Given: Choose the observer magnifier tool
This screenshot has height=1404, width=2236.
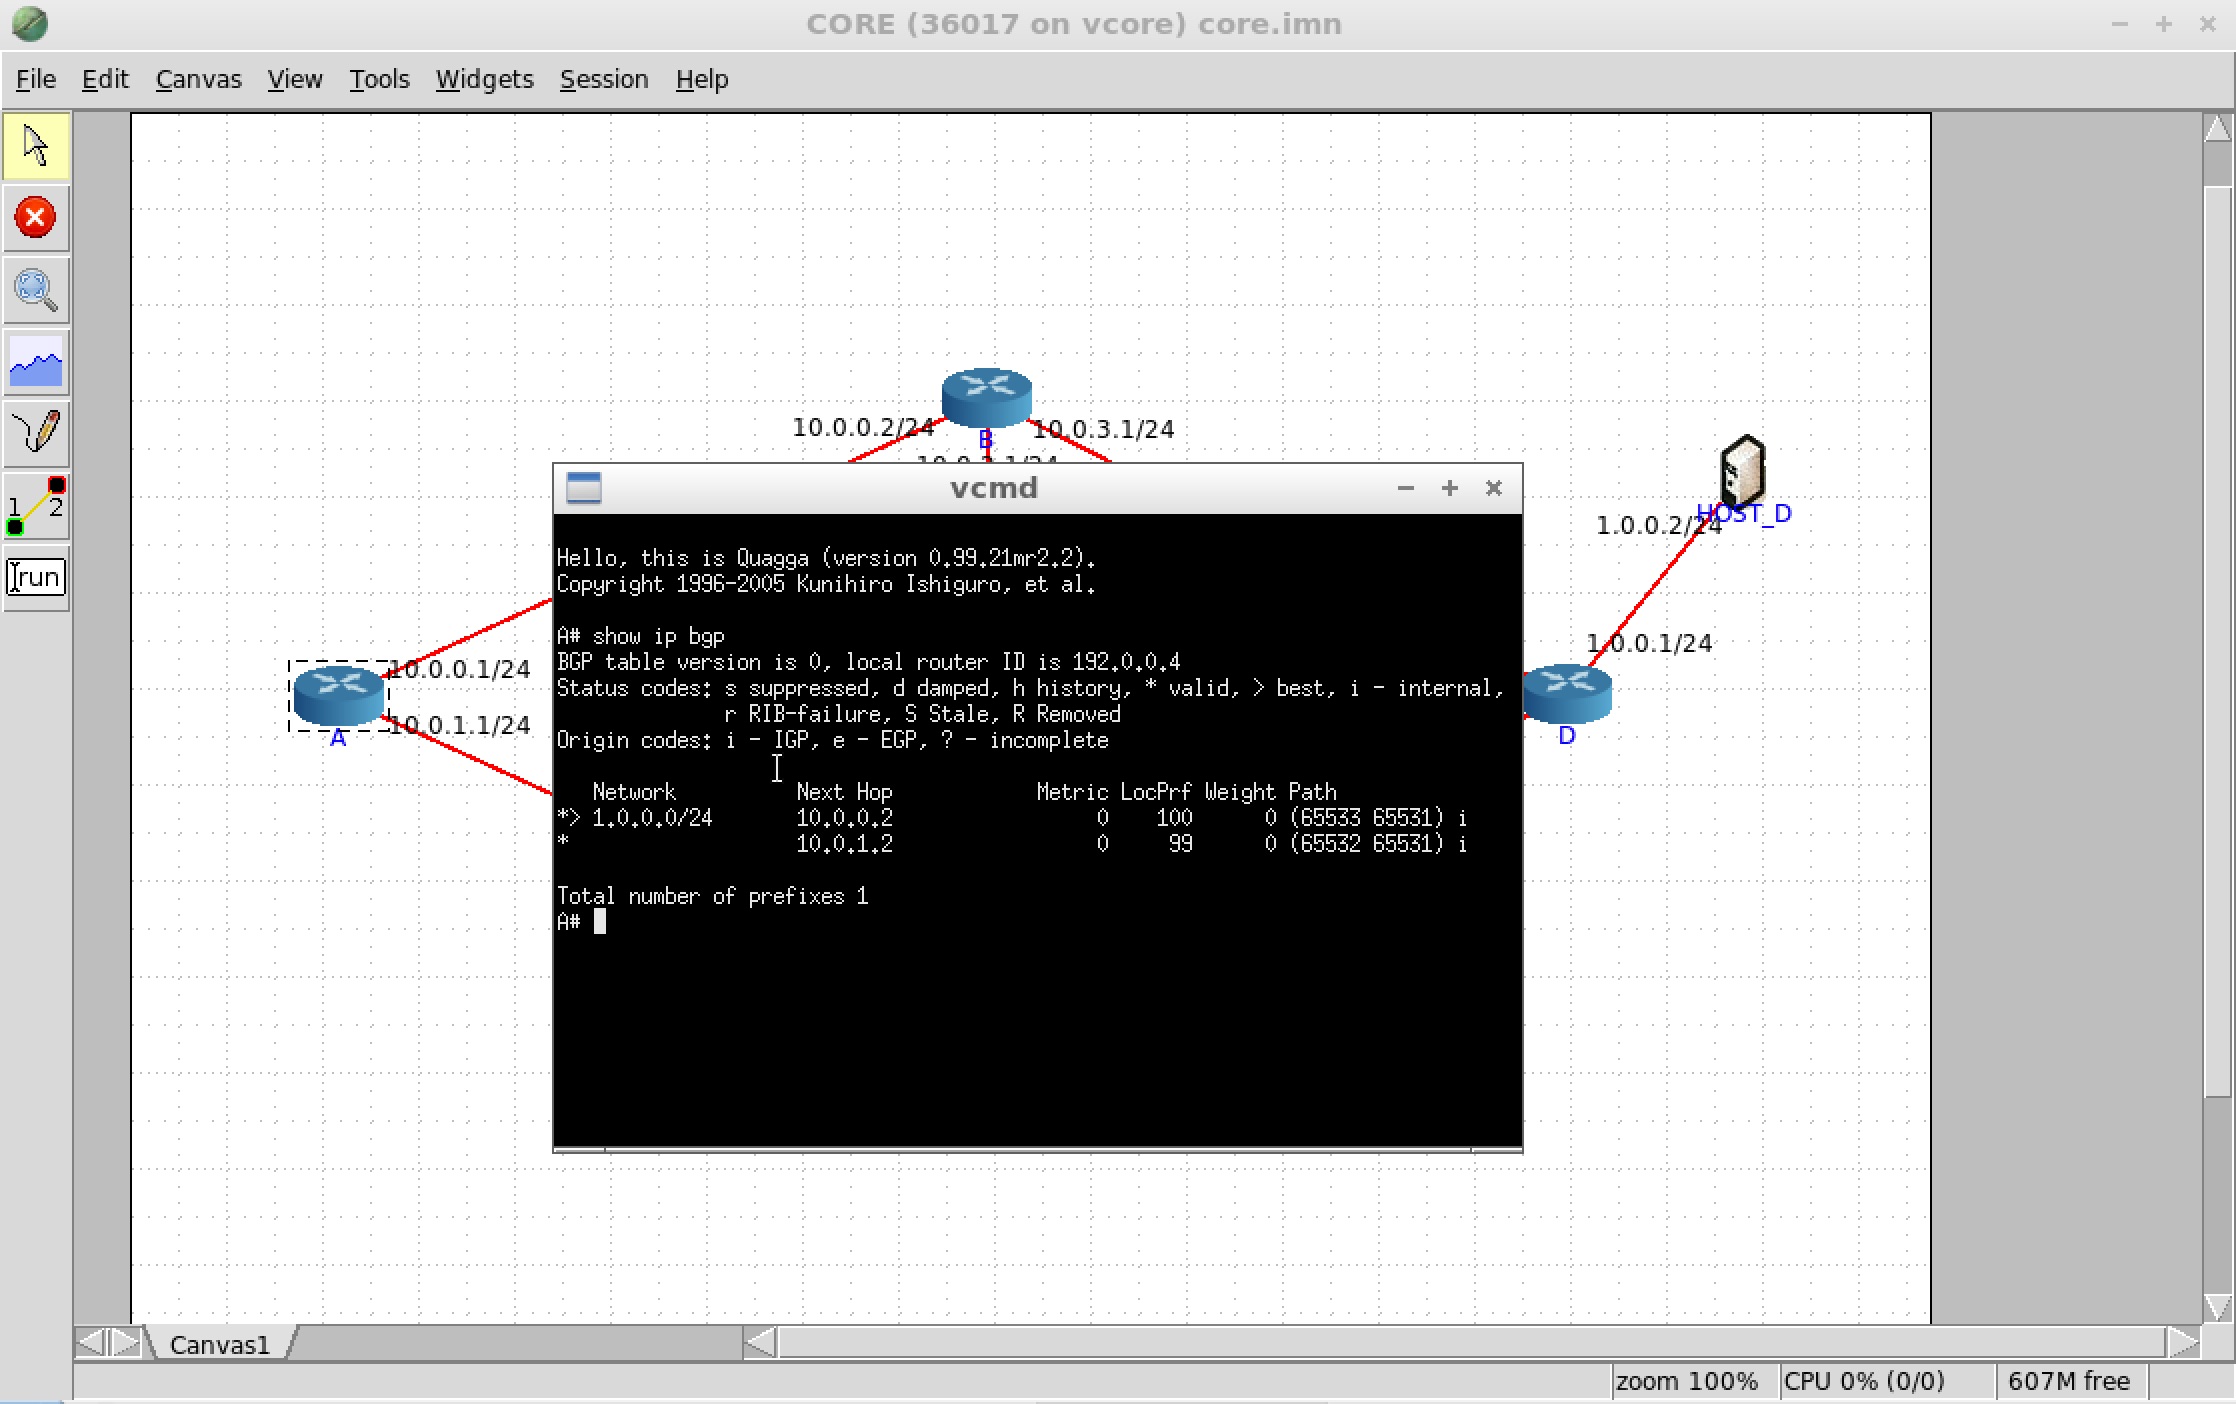Looking at the screenshot, I should click(36, 290).
